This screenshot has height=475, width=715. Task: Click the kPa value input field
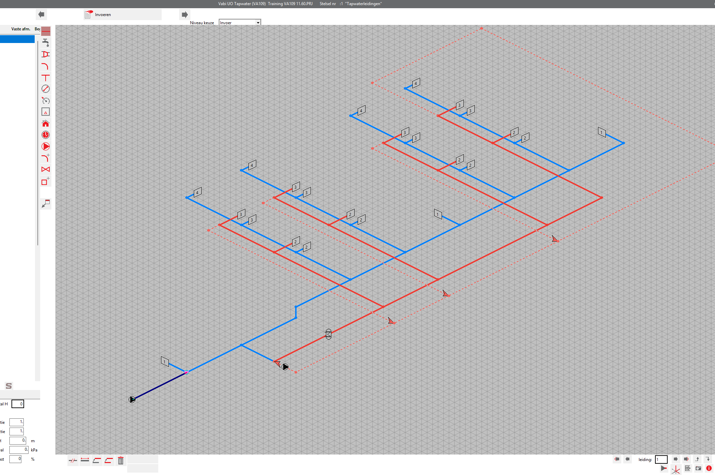coord(18,450)
